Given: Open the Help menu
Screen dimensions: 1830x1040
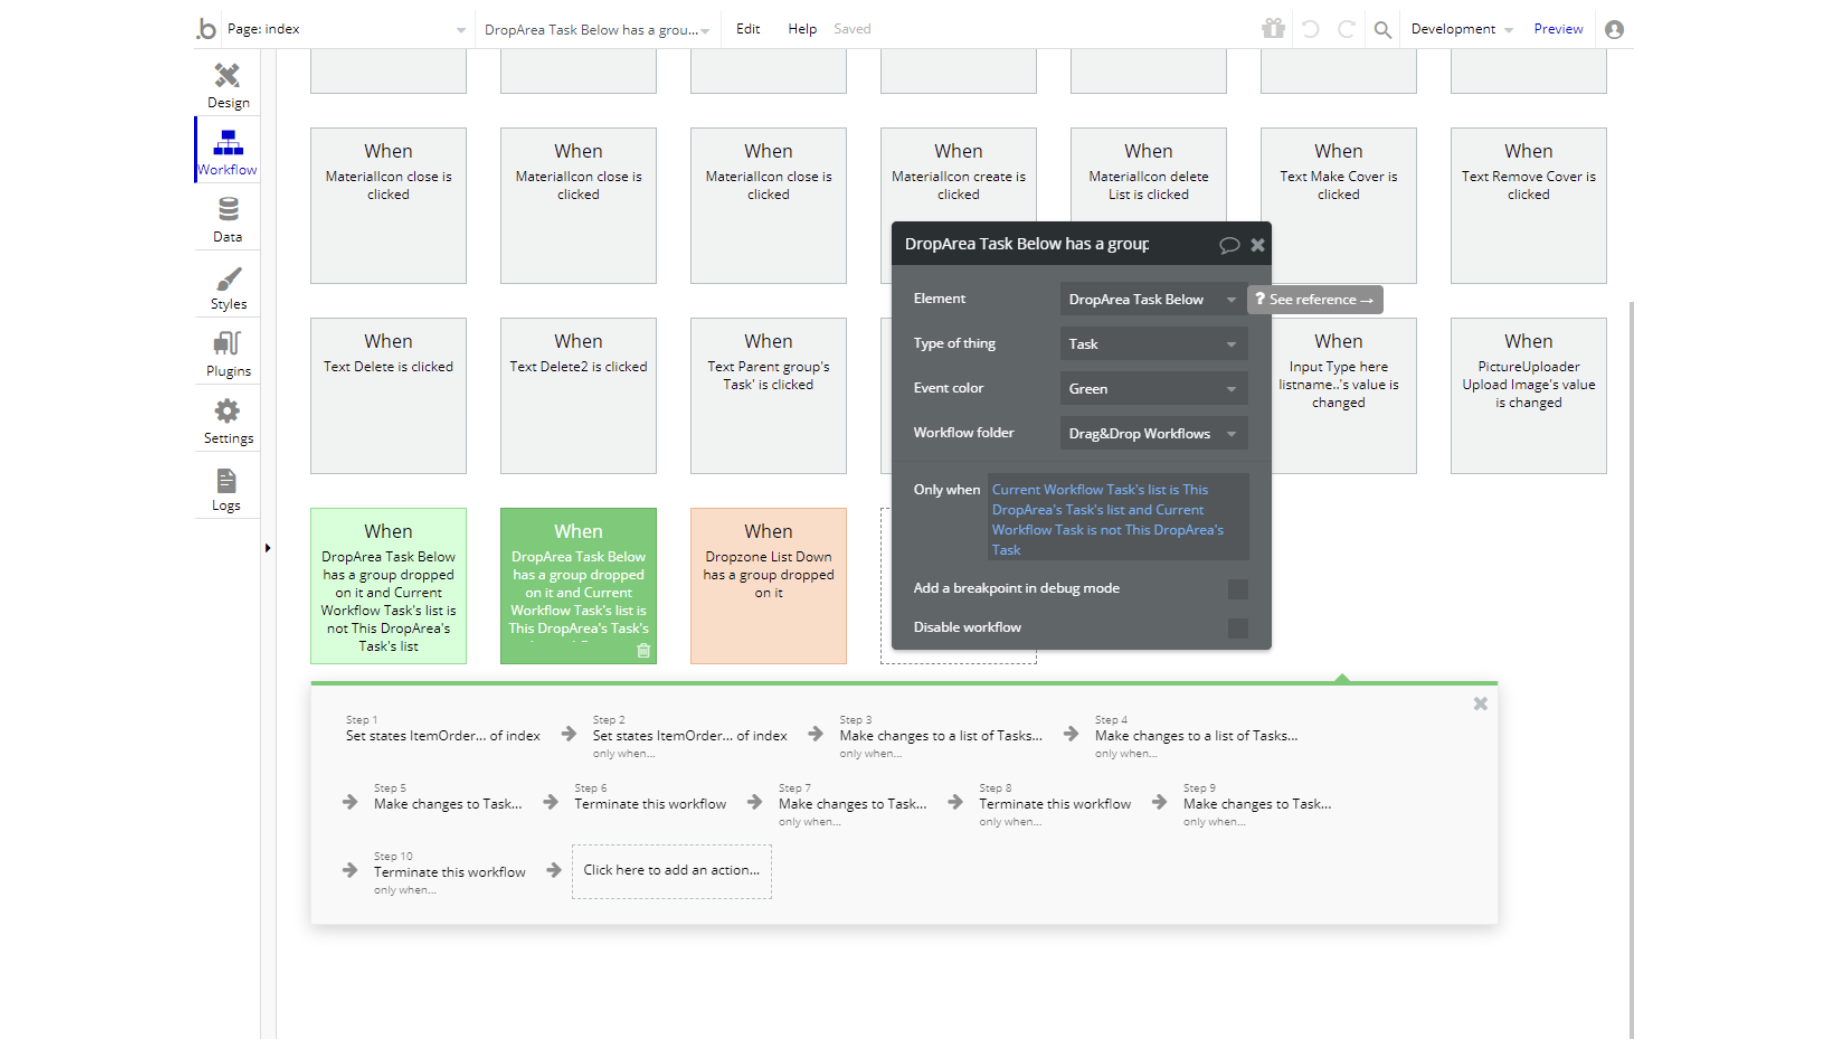Looking at the screenshot, I should coord(802,29).
